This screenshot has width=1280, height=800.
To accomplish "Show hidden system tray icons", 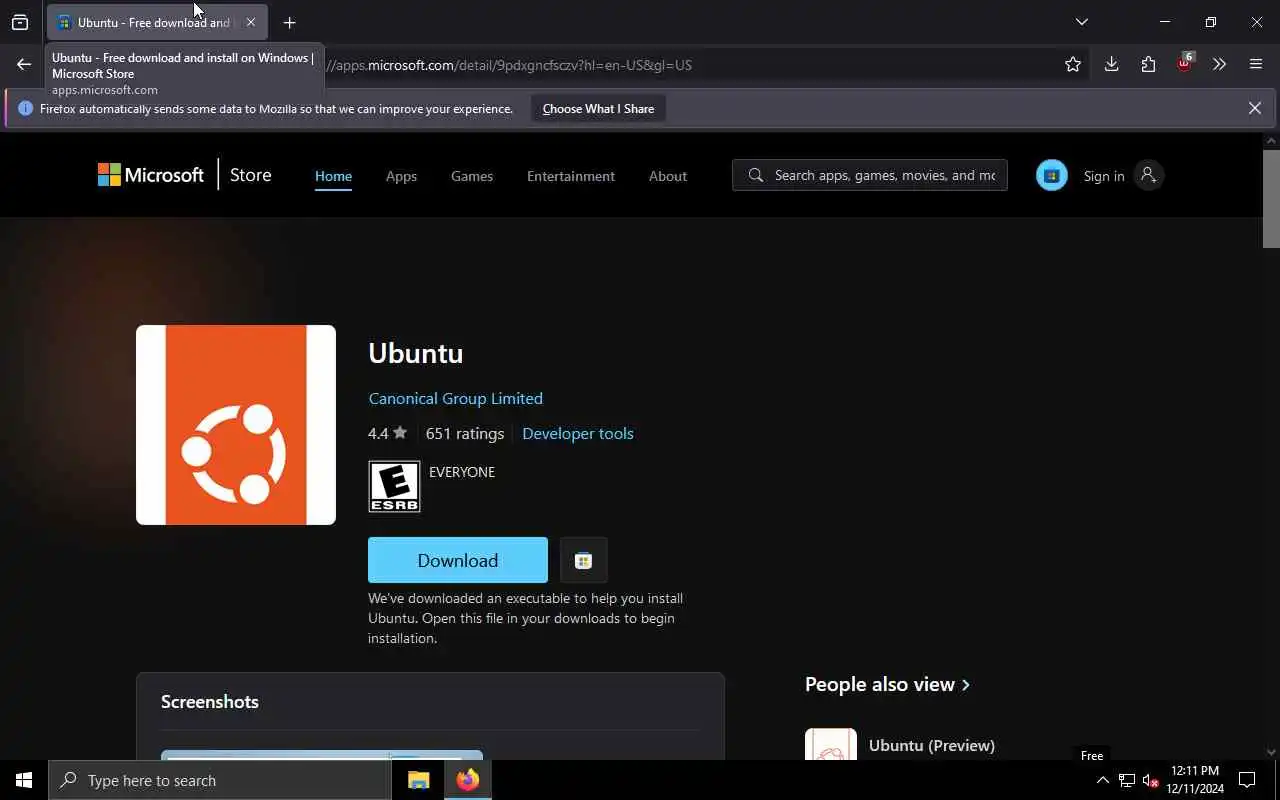I will point(1102,780).
